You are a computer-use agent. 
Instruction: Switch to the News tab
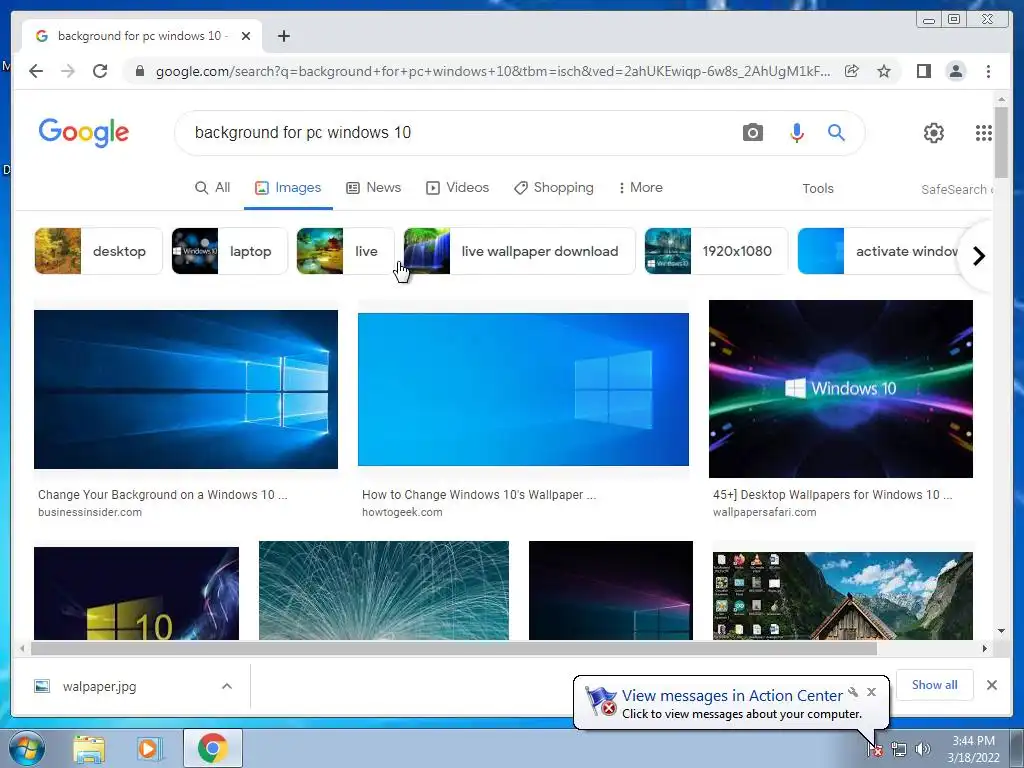pos(374,188)
